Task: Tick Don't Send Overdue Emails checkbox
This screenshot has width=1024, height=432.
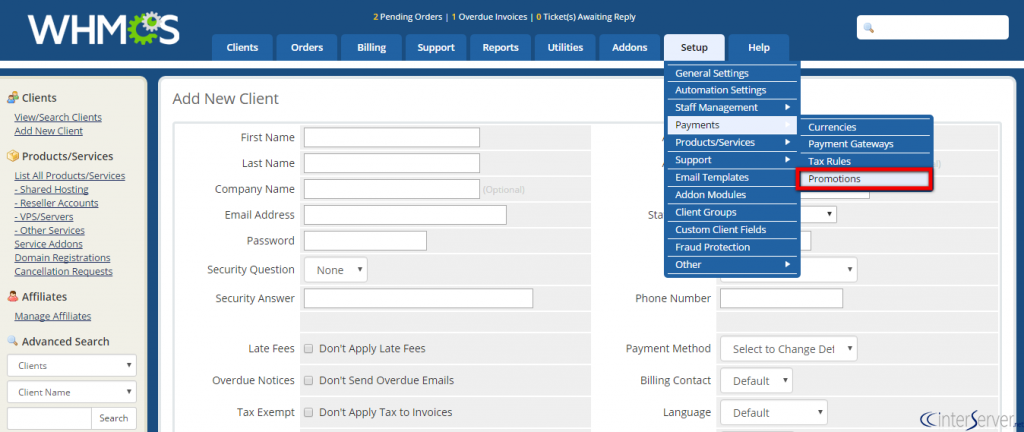Action: (x=309, y=380)
